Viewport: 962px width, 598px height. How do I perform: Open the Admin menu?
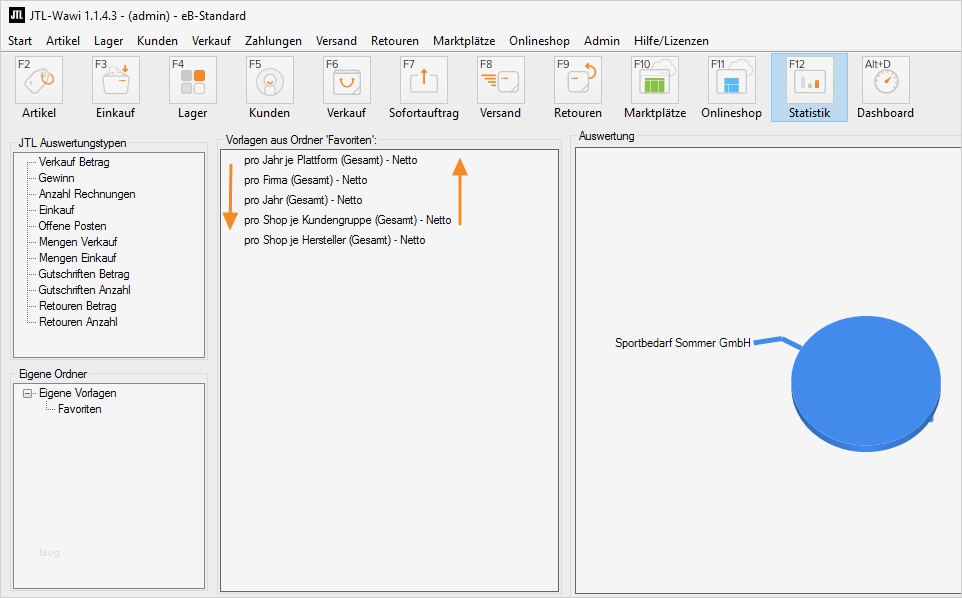[x=601, y=40]
